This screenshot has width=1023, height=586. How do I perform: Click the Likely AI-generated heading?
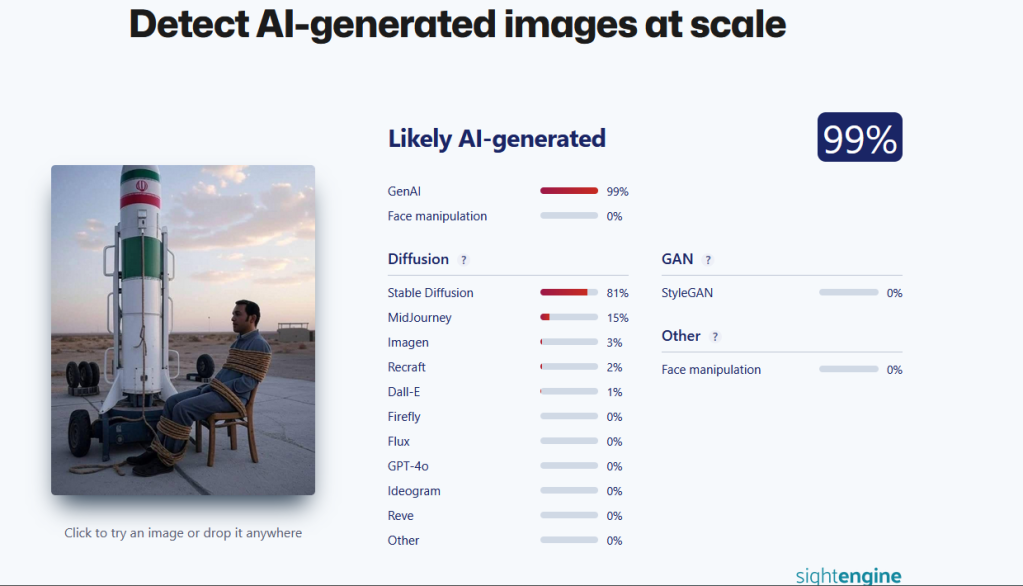[496, 139]
